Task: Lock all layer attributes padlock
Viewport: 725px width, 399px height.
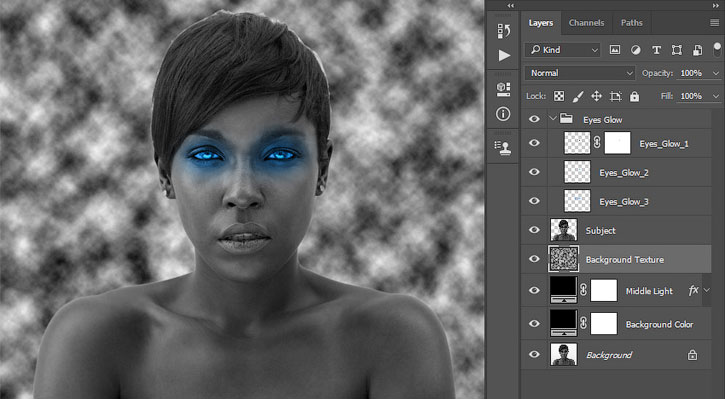Action: [634, 96]
